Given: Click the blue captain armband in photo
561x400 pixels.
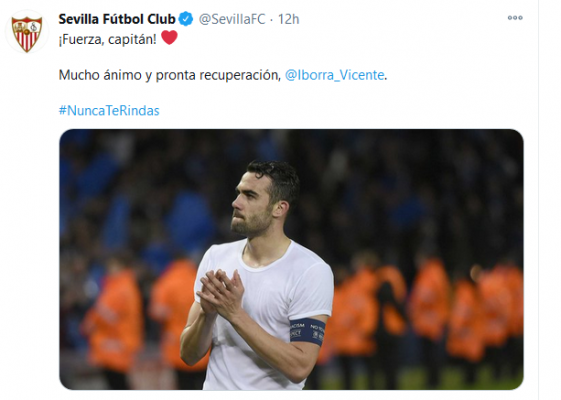Looking at the screenshot, I should [x=307, y=332].
